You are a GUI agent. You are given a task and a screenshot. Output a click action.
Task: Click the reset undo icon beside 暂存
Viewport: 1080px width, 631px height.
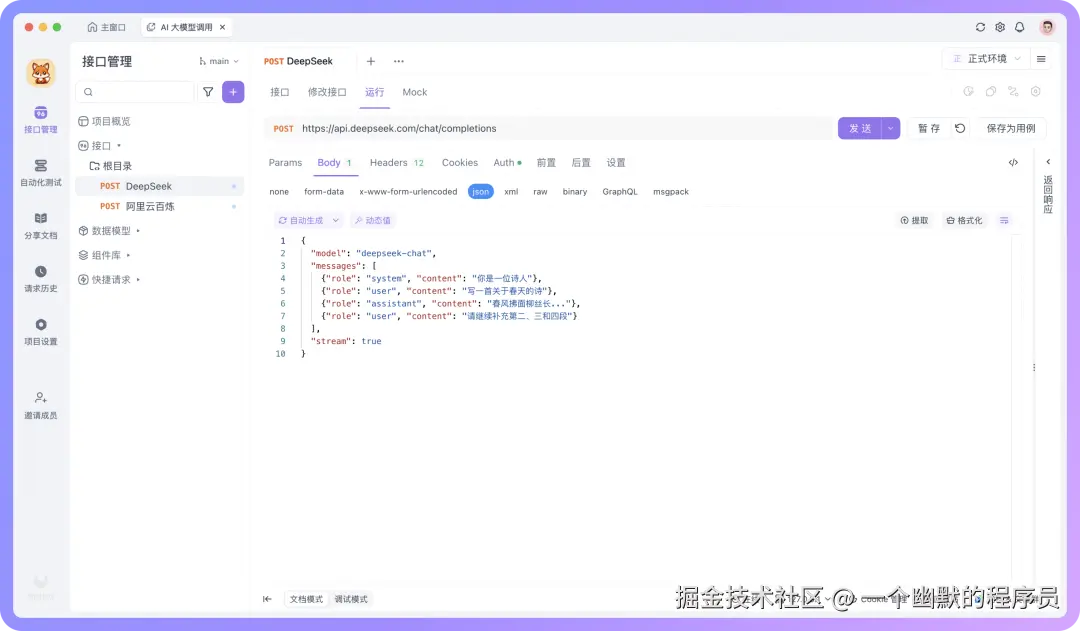pyautogui.click(x=960, y=128)
